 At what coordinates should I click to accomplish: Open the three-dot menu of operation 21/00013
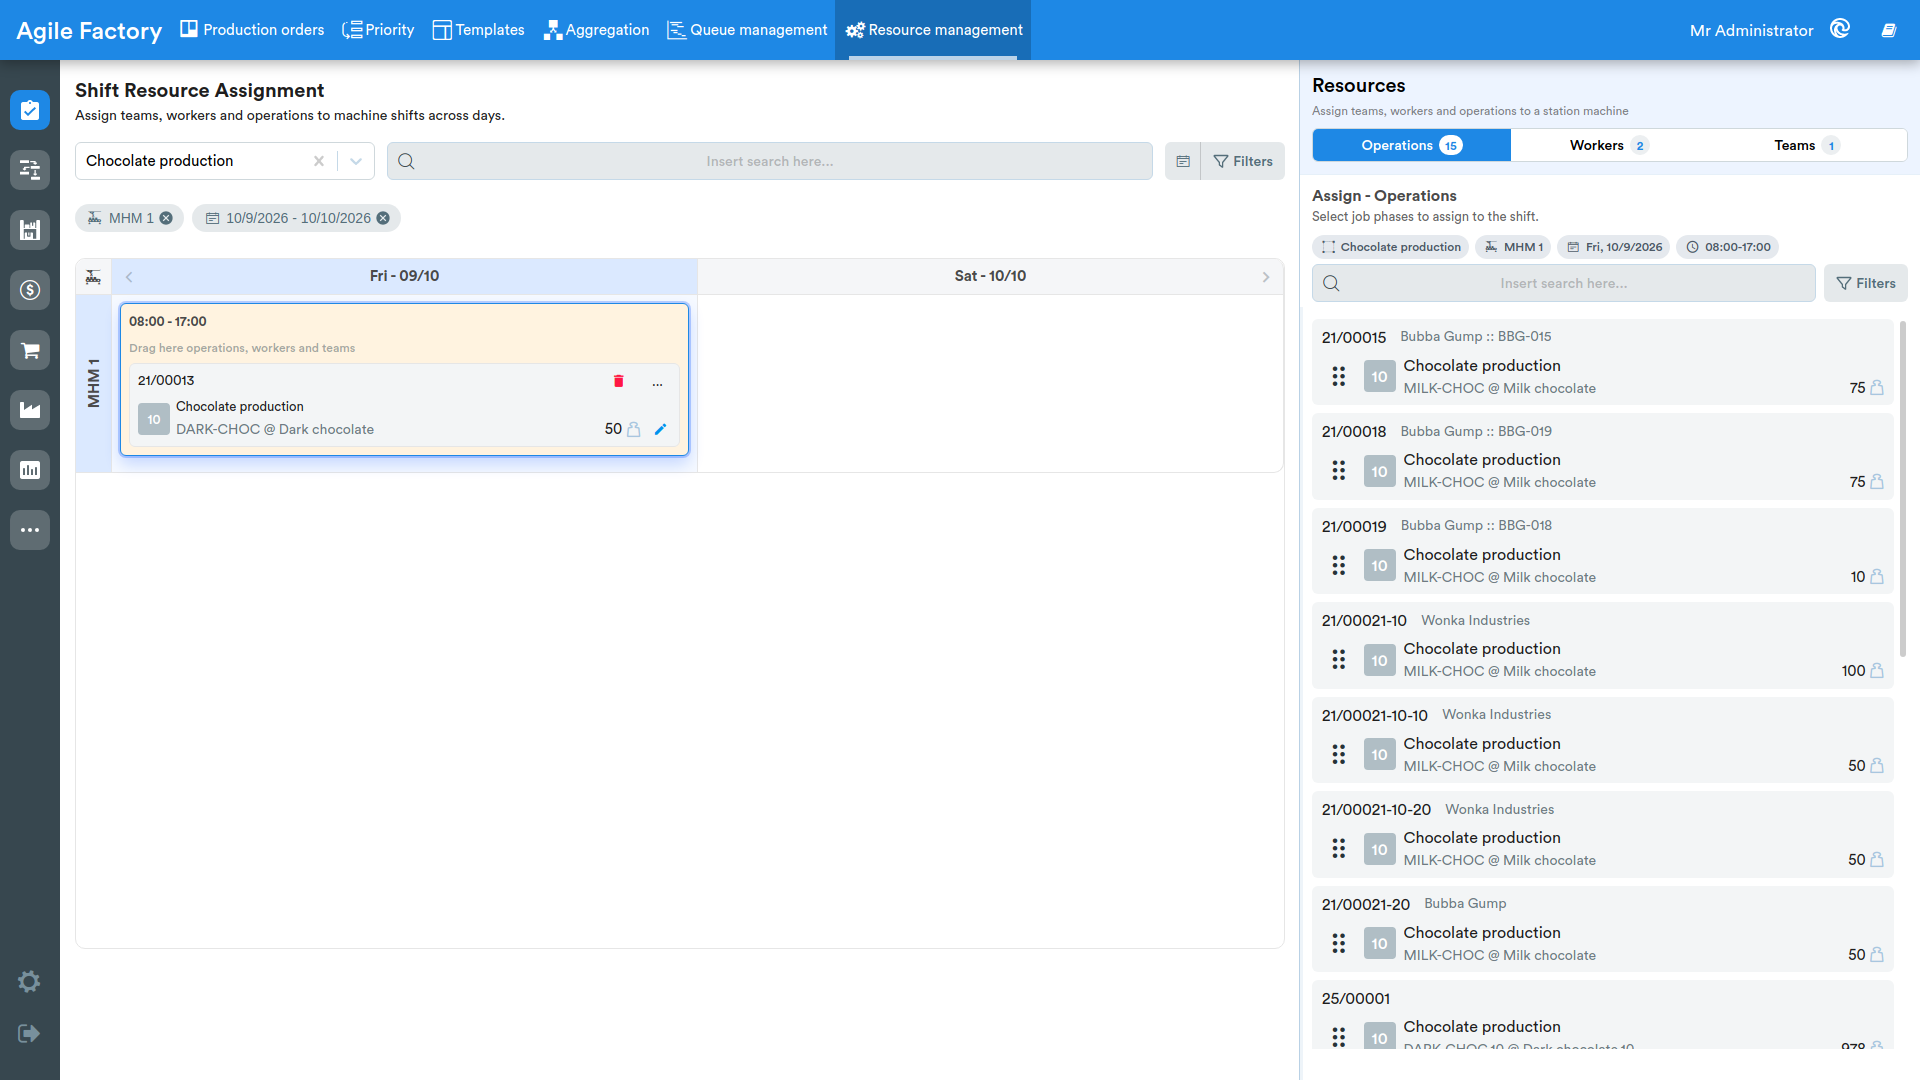pyautogui.click(x=657, y=384)
